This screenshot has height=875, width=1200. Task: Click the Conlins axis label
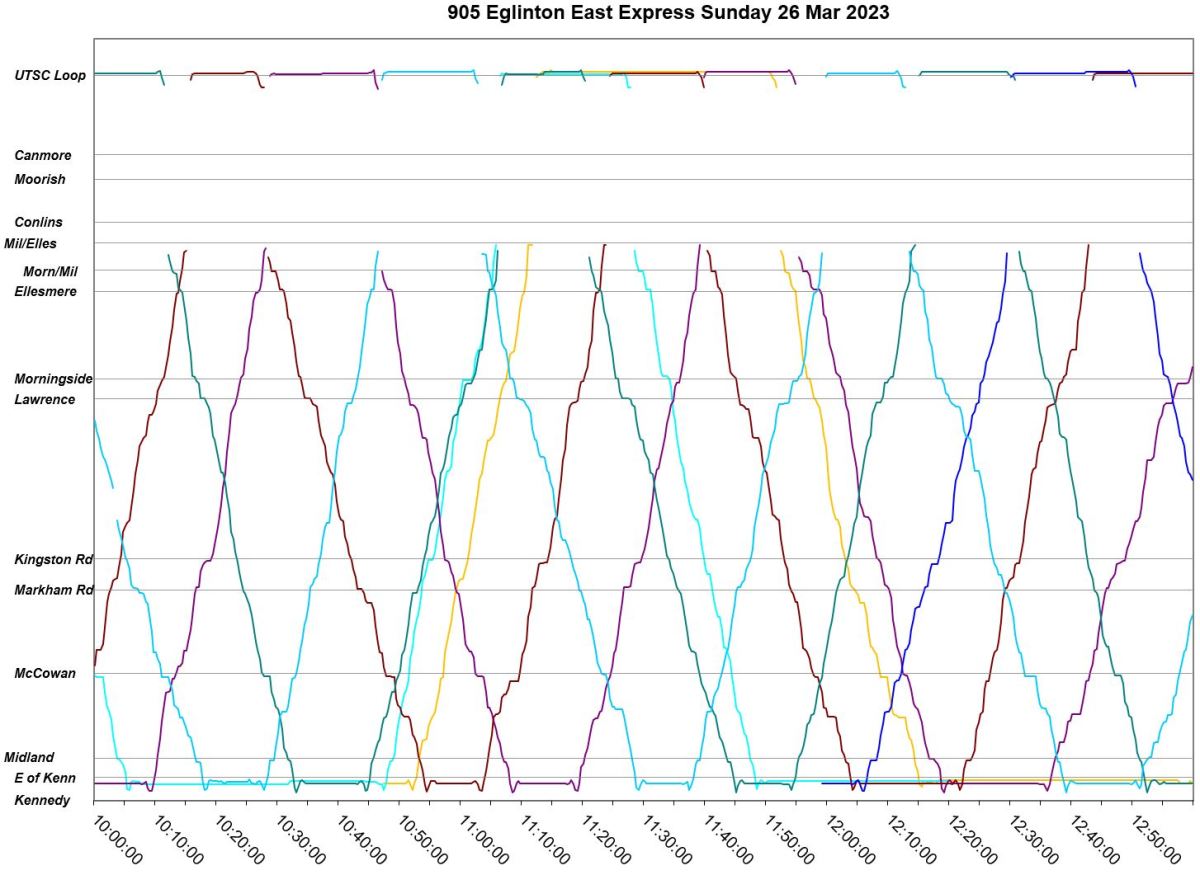pos(39,223)
